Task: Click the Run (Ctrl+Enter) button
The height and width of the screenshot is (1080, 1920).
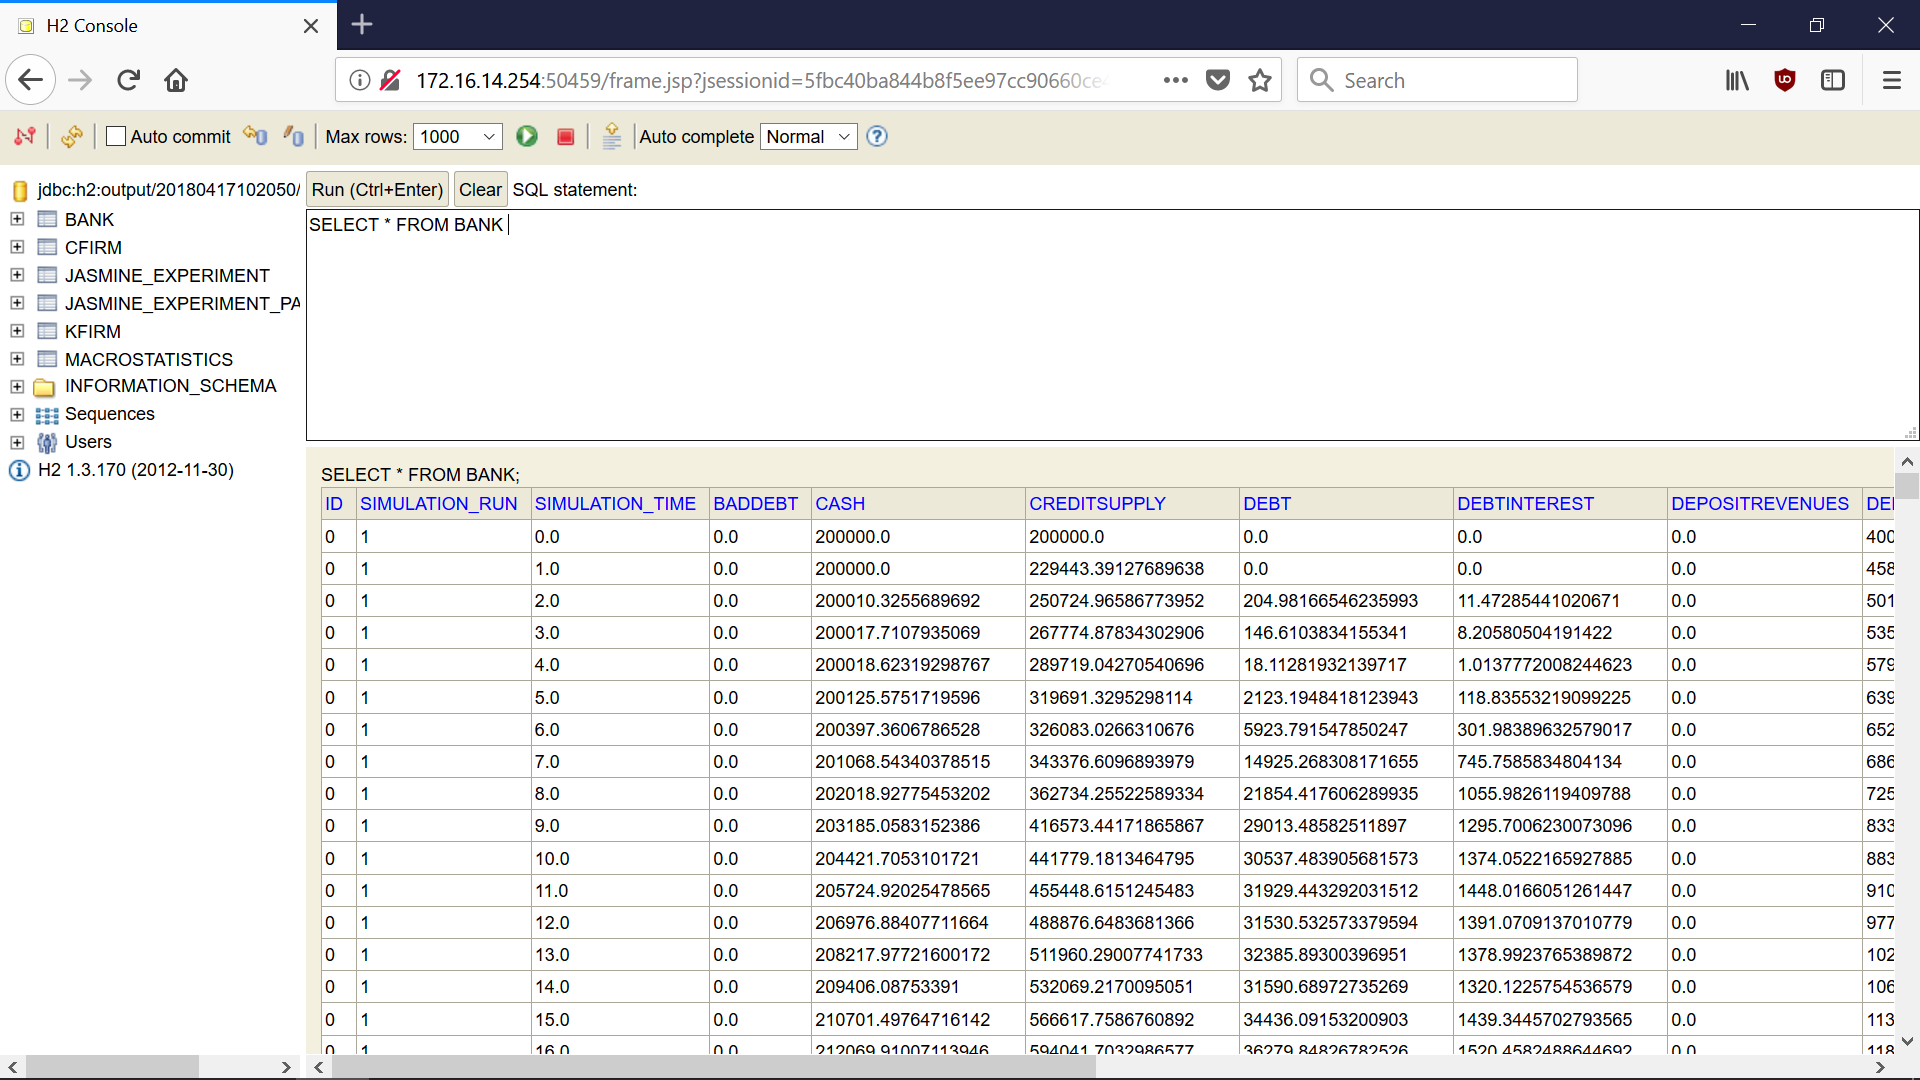Action: 377,190
